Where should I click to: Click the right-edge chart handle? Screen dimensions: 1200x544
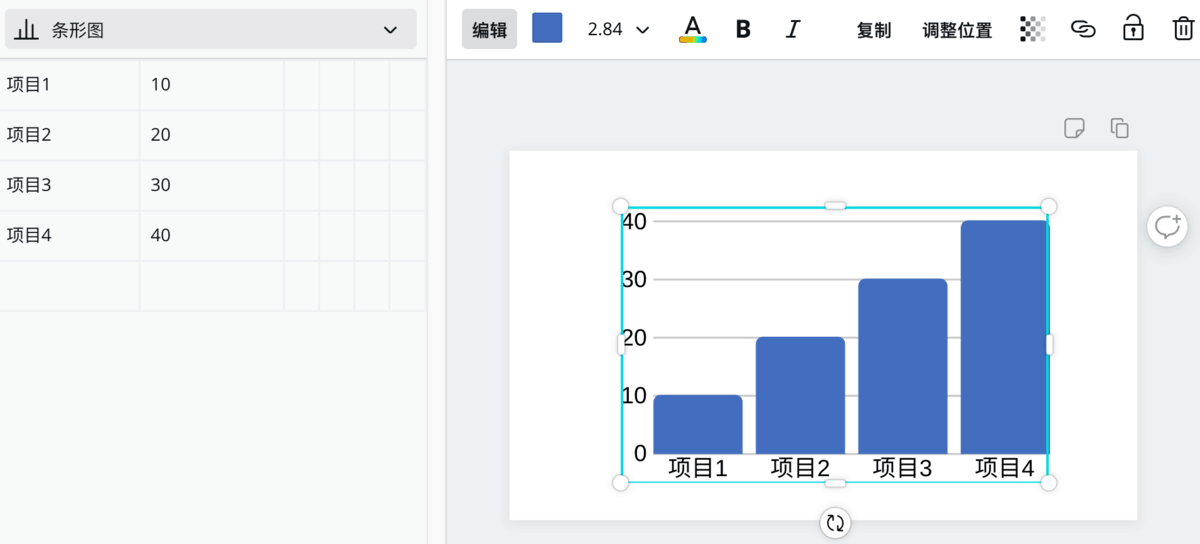coord(1049,344)
